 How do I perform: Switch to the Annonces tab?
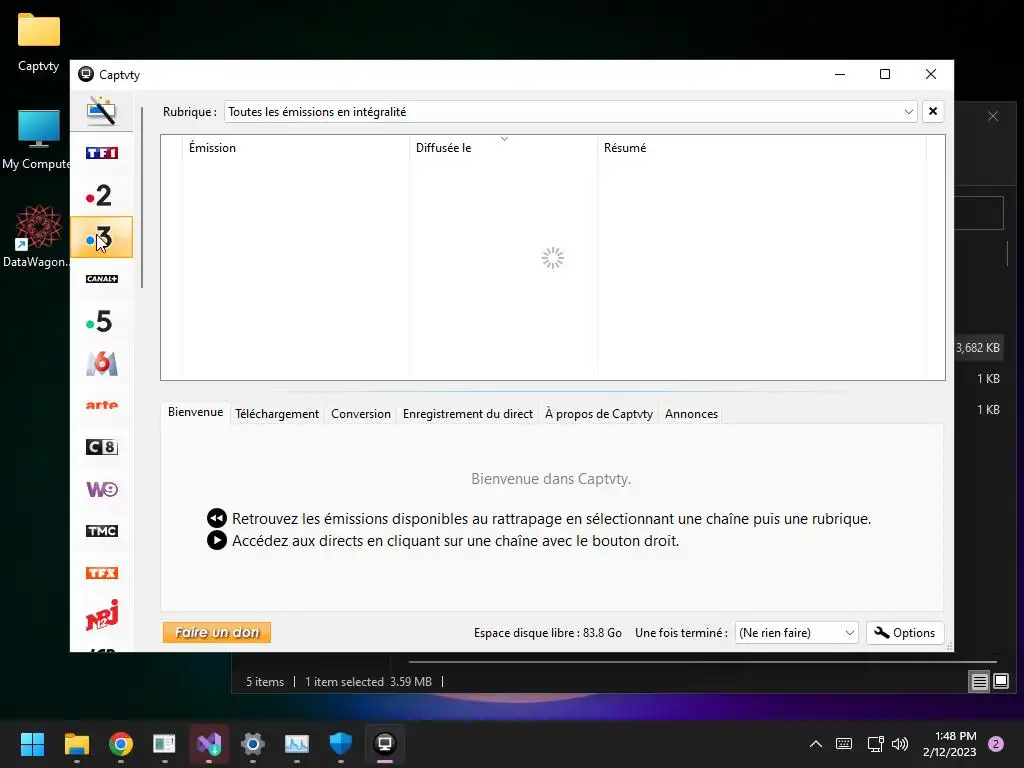coord(691,414)
